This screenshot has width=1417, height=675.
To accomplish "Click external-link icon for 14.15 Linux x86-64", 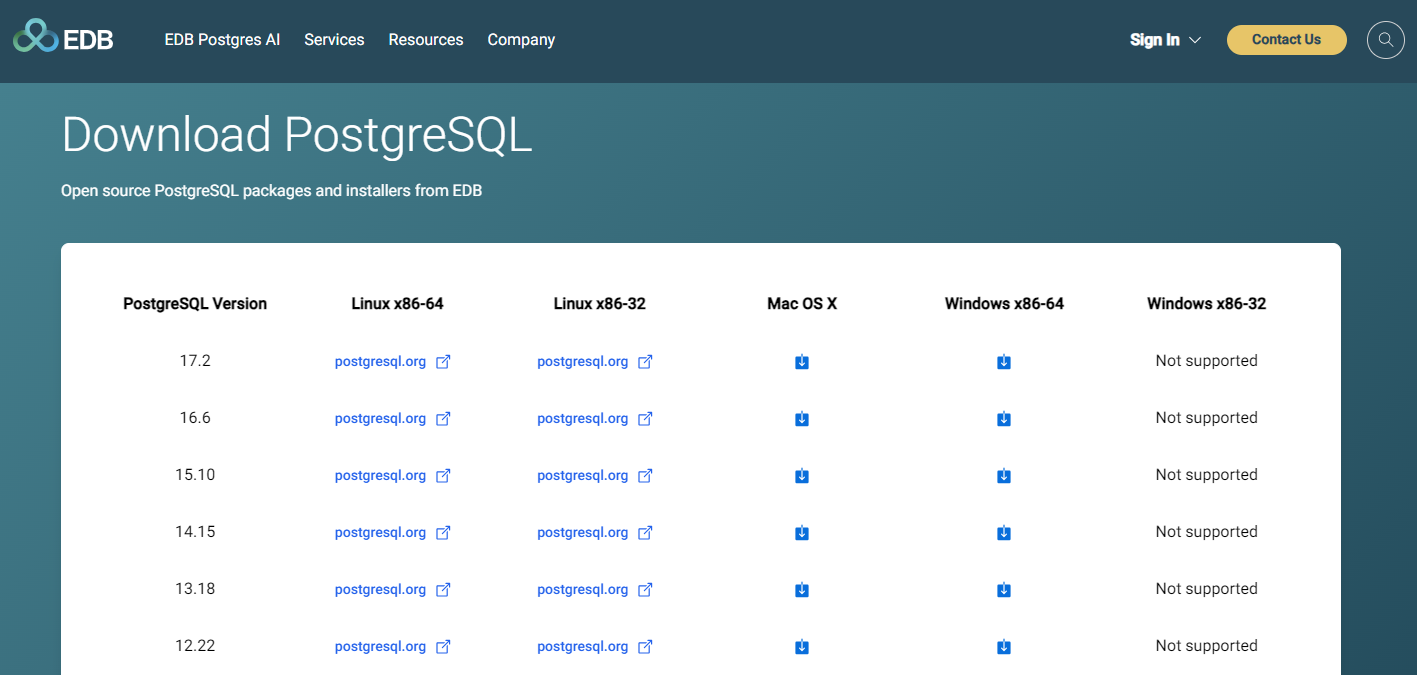I will 443,533.
